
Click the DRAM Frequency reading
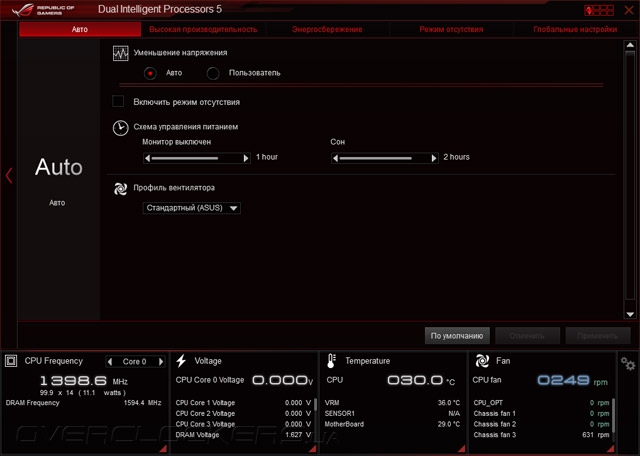pos(83,403)
